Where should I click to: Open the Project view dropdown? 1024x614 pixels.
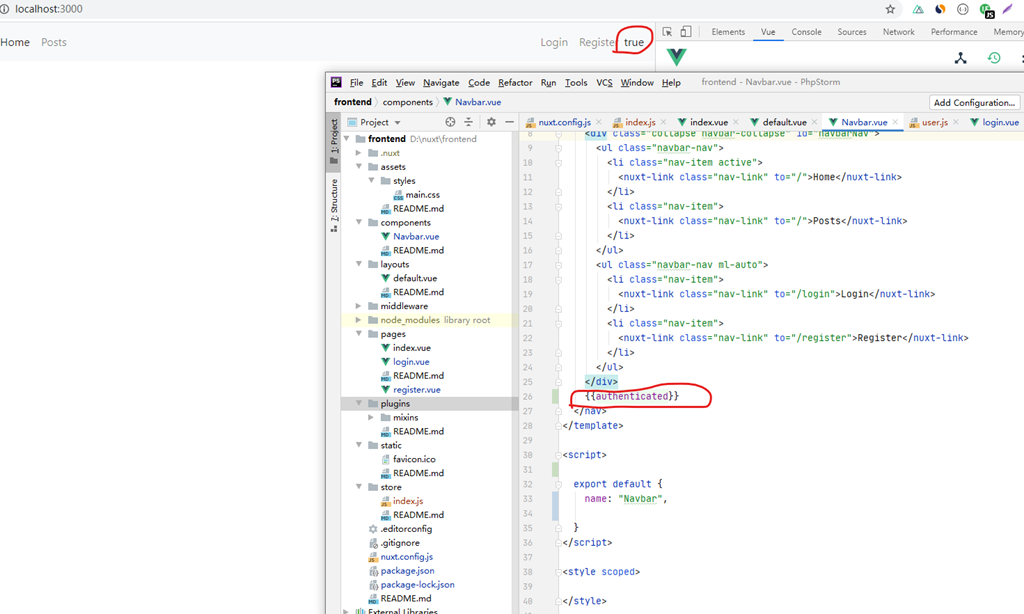[374, 122]
